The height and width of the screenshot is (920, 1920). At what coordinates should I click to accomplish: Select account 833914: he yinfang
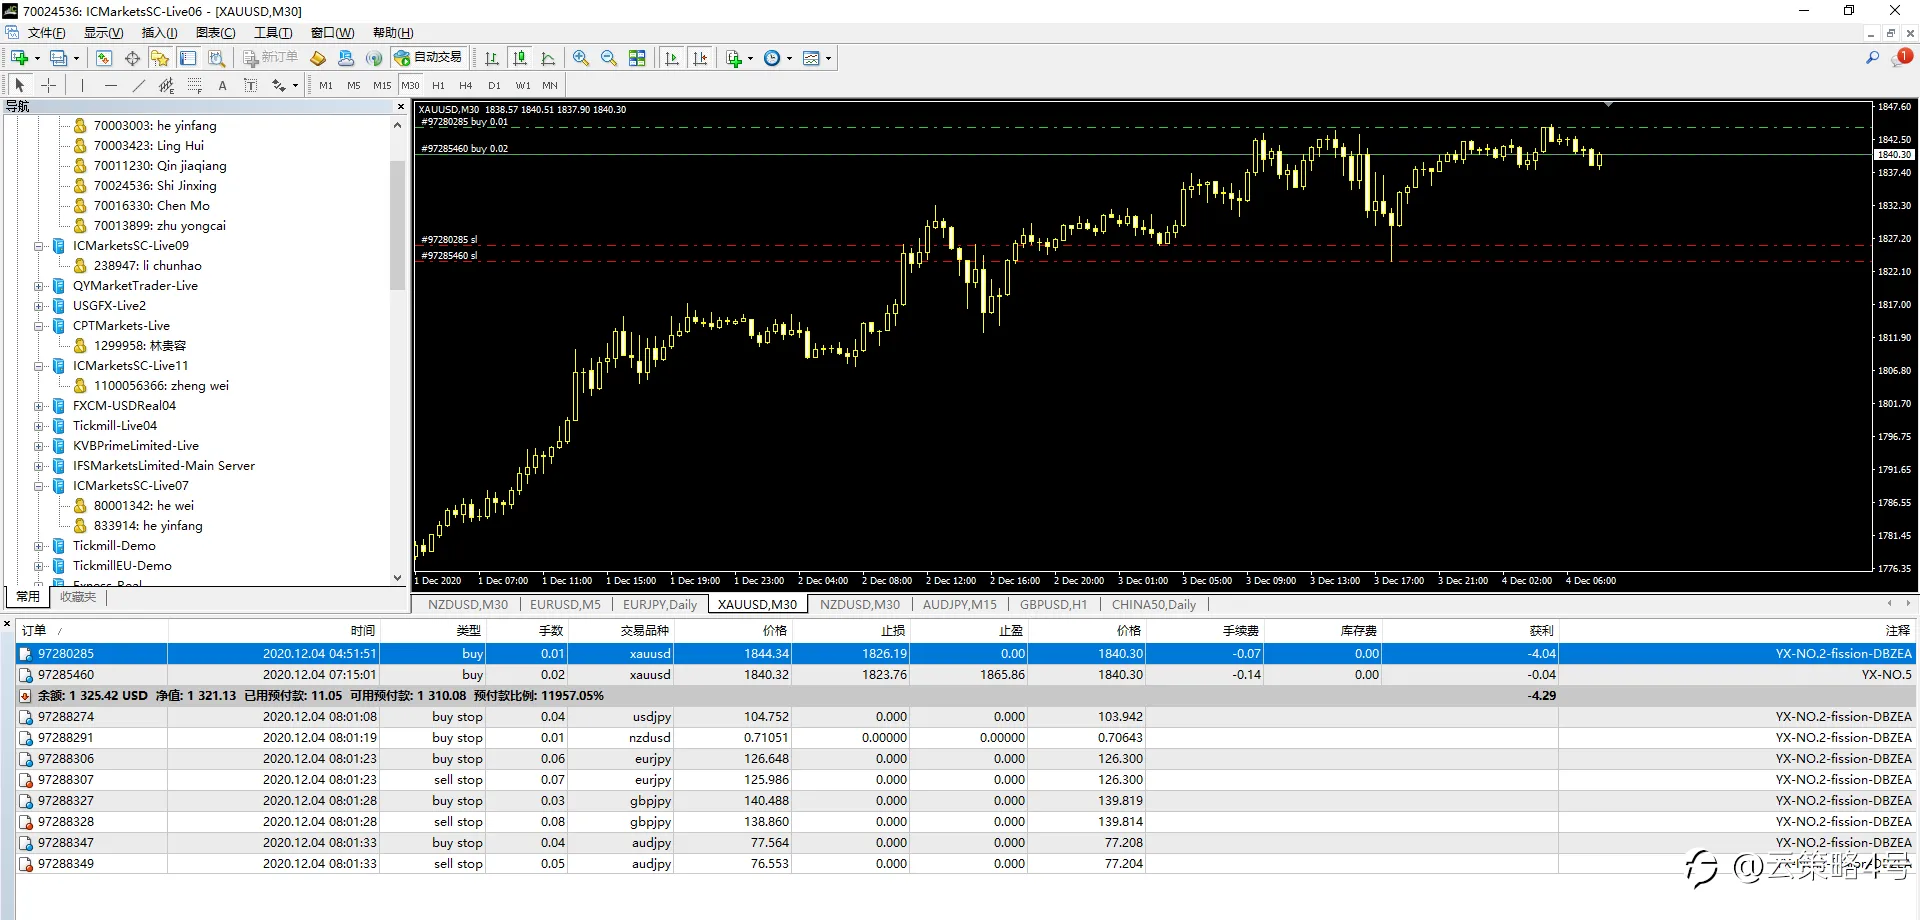point(148,526)
